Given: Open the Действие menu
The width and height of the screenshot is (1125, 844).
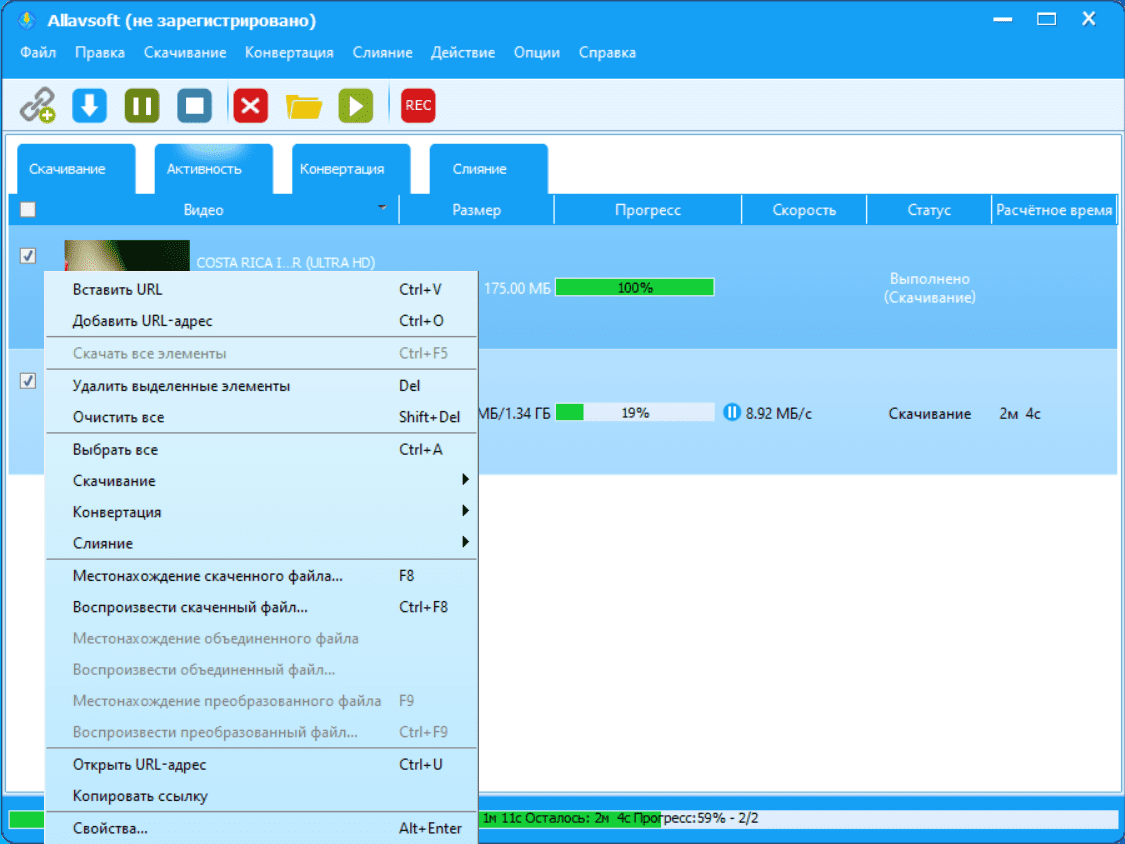Looking at the screenshot, I should [463, 52].
